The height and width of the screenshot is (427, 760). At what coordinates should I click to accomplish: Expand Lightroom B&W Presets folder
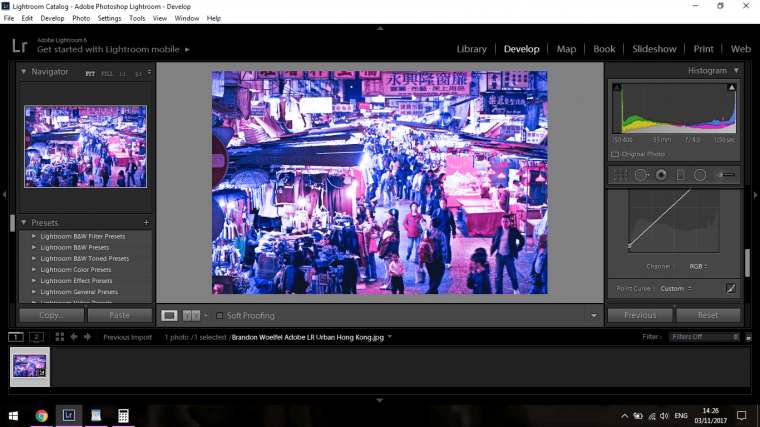coord(34,247)
